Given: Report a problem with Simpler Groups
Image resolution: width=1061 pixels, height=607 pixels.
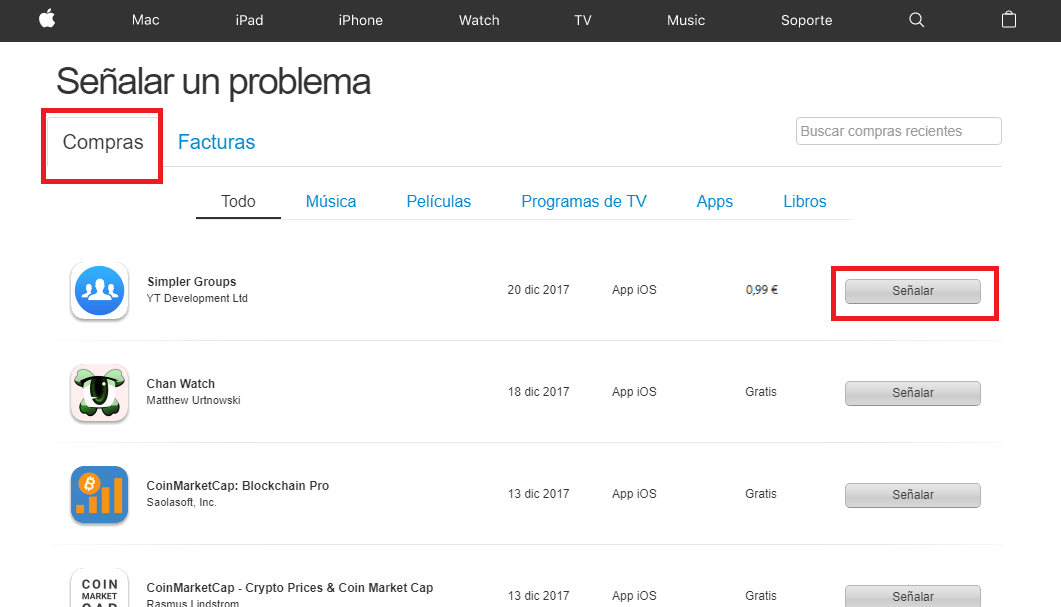Looking at the screenshot, I should (x=913, y=291).
